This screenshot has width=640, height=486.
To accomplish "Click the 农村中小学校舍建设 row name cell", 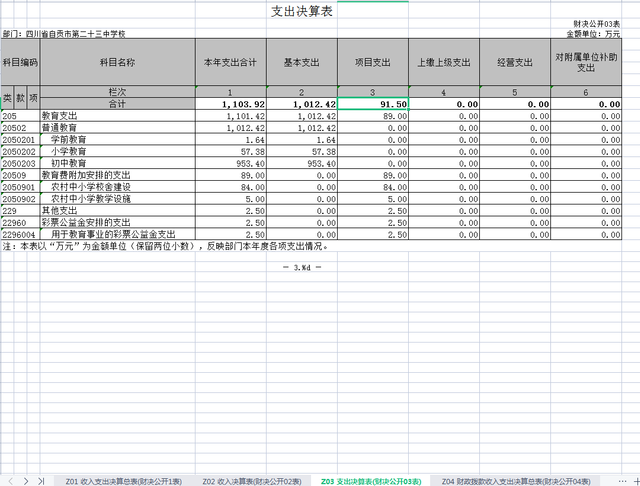I will coord(117,186).
